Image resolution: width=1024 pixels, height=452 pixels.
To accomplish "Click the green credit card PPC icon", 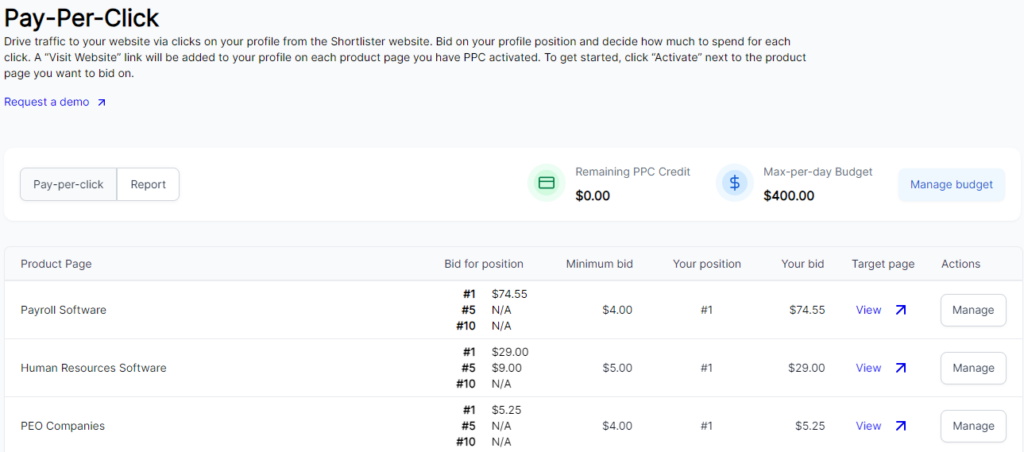I will click(x=546, y=183).
